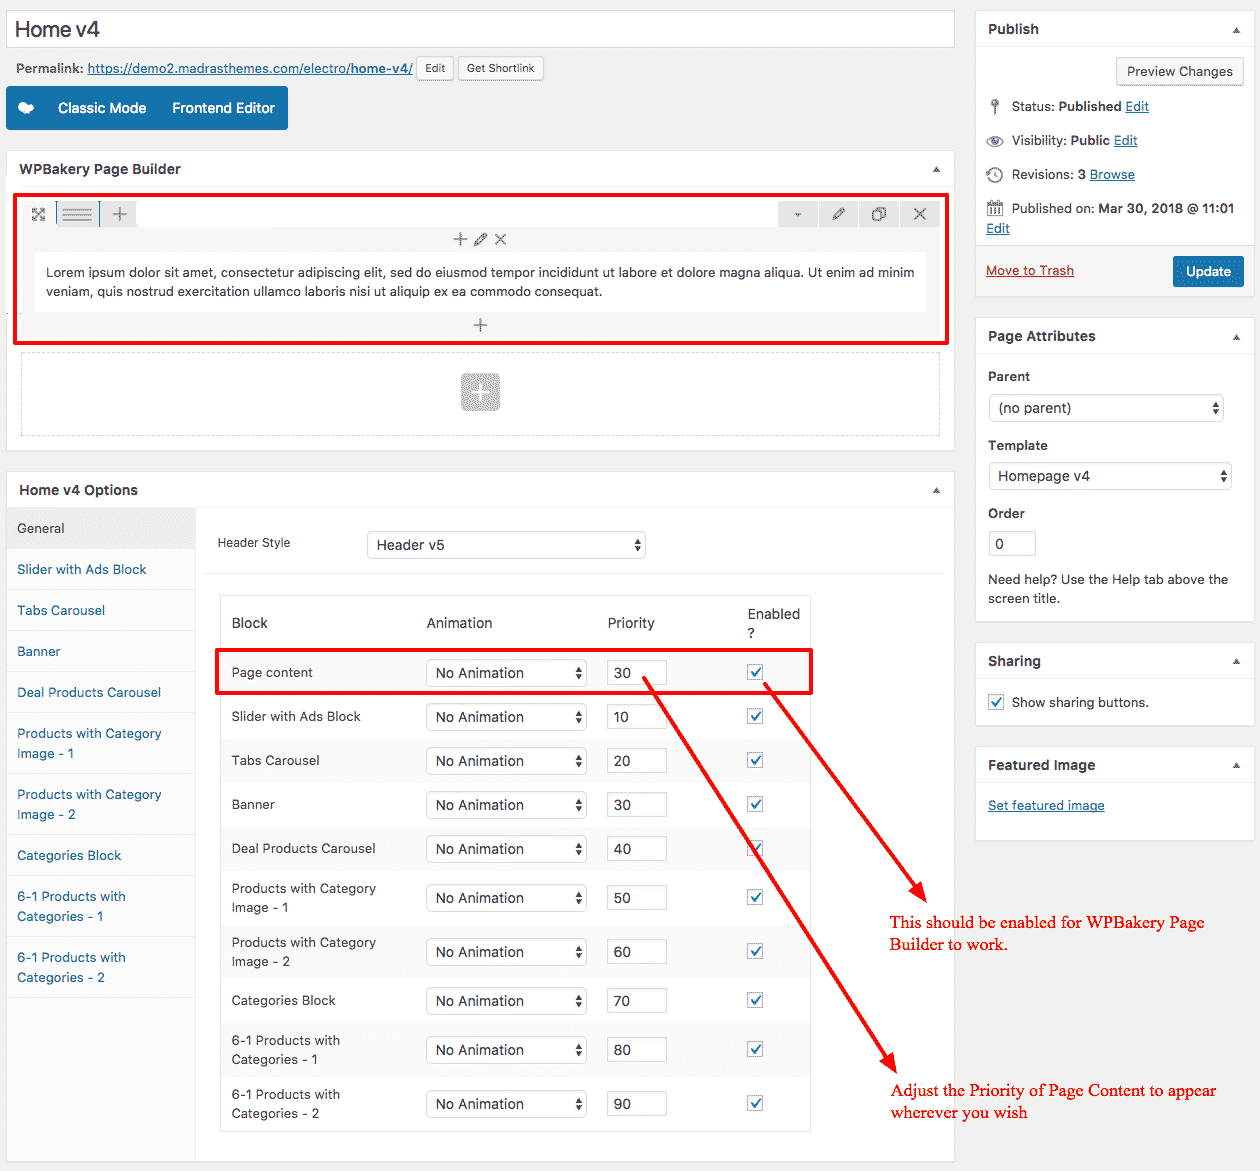Switch to Classic Mode

coord(102,108)
